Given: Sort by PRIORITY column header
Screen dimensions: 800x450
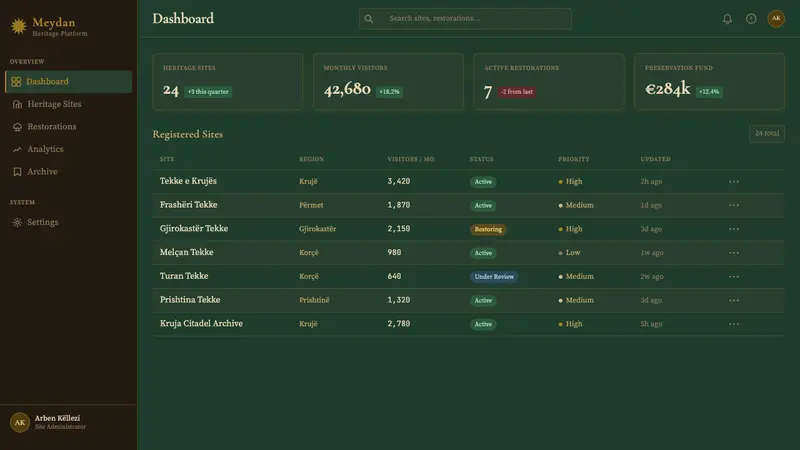Looking at the screenshot, I should click(x=573, y=159).
